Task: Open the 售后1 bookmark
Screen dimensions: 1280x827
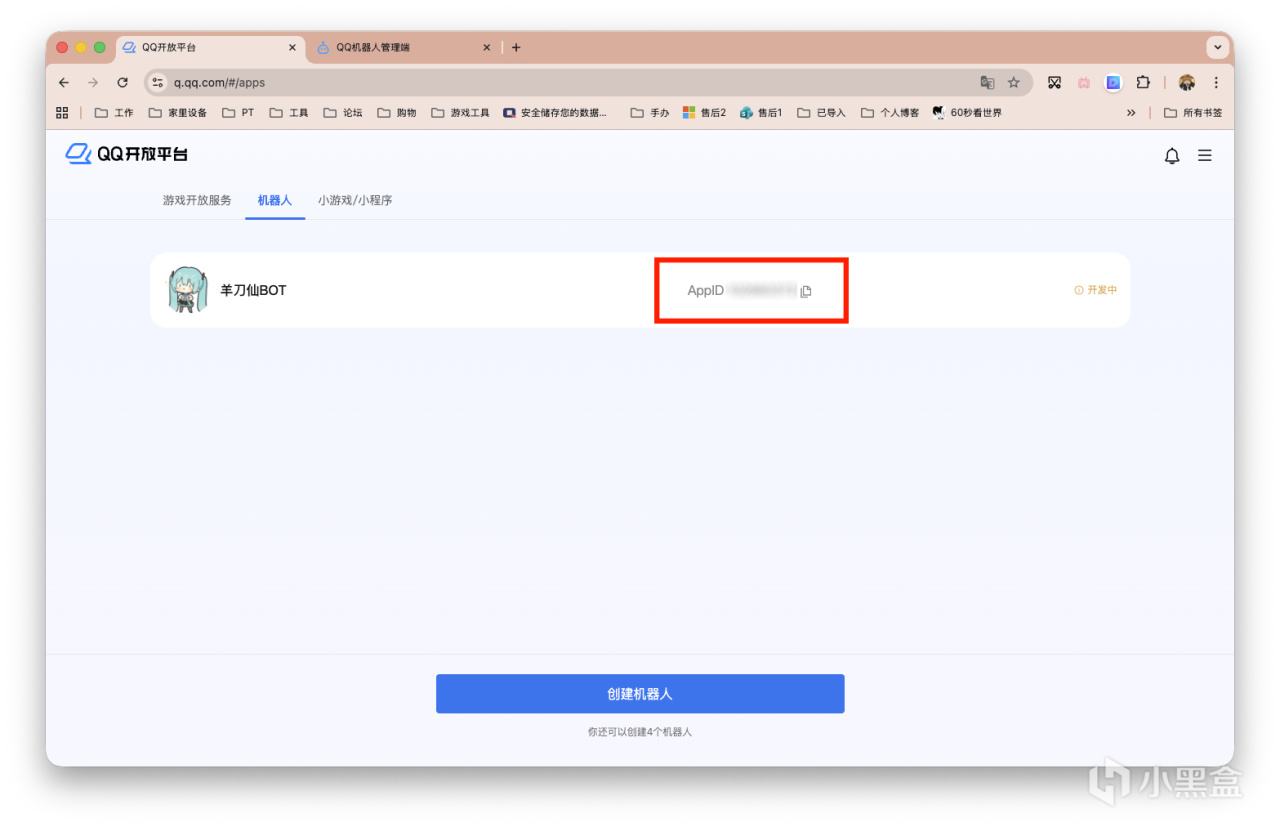Action: (761, 113)
